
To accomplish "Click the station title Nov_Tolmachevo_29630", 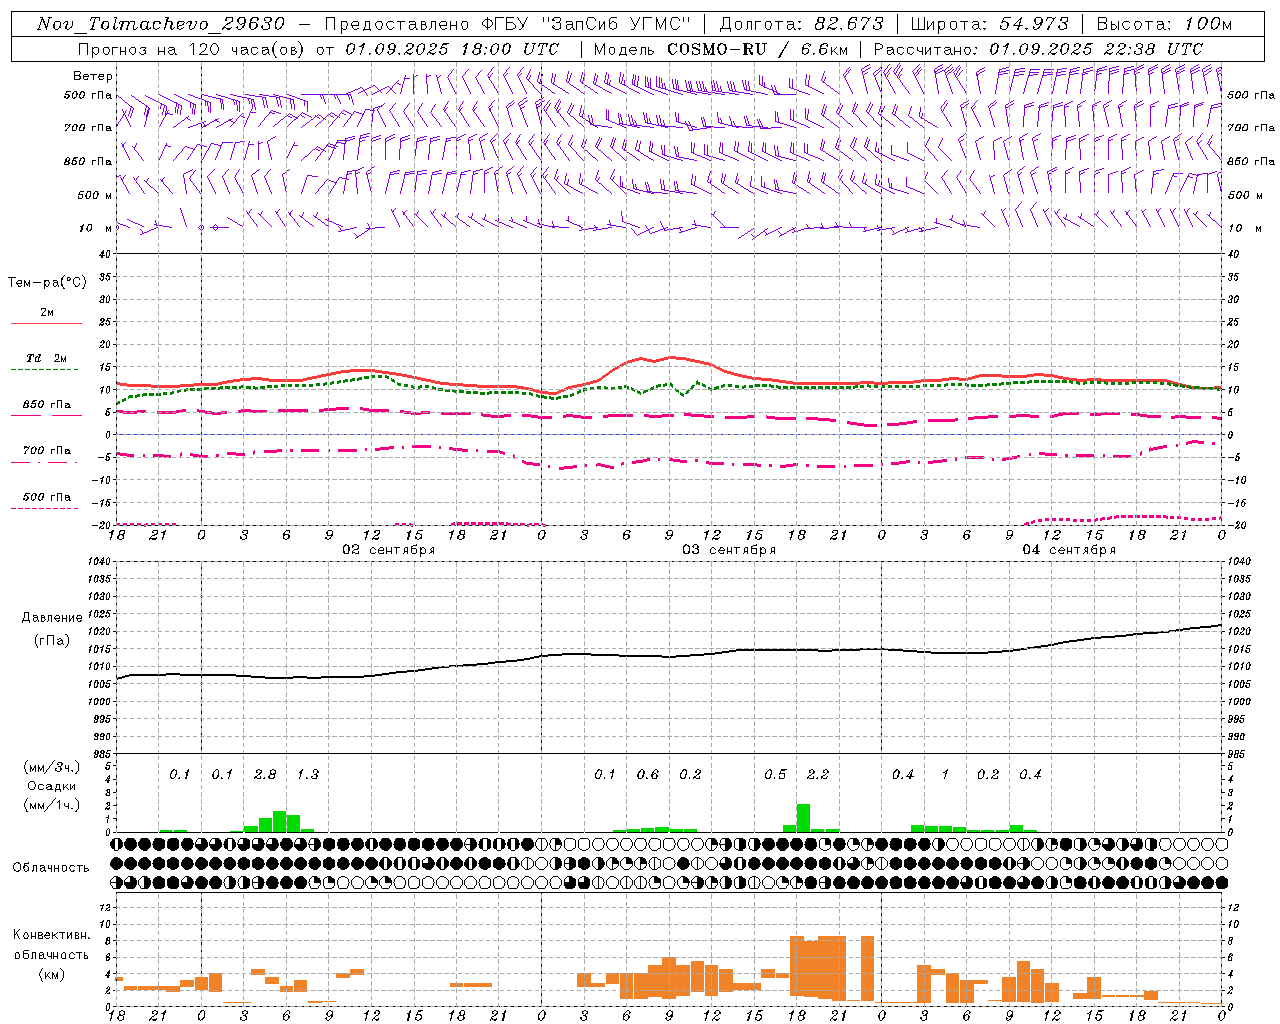I will [161, 24].
